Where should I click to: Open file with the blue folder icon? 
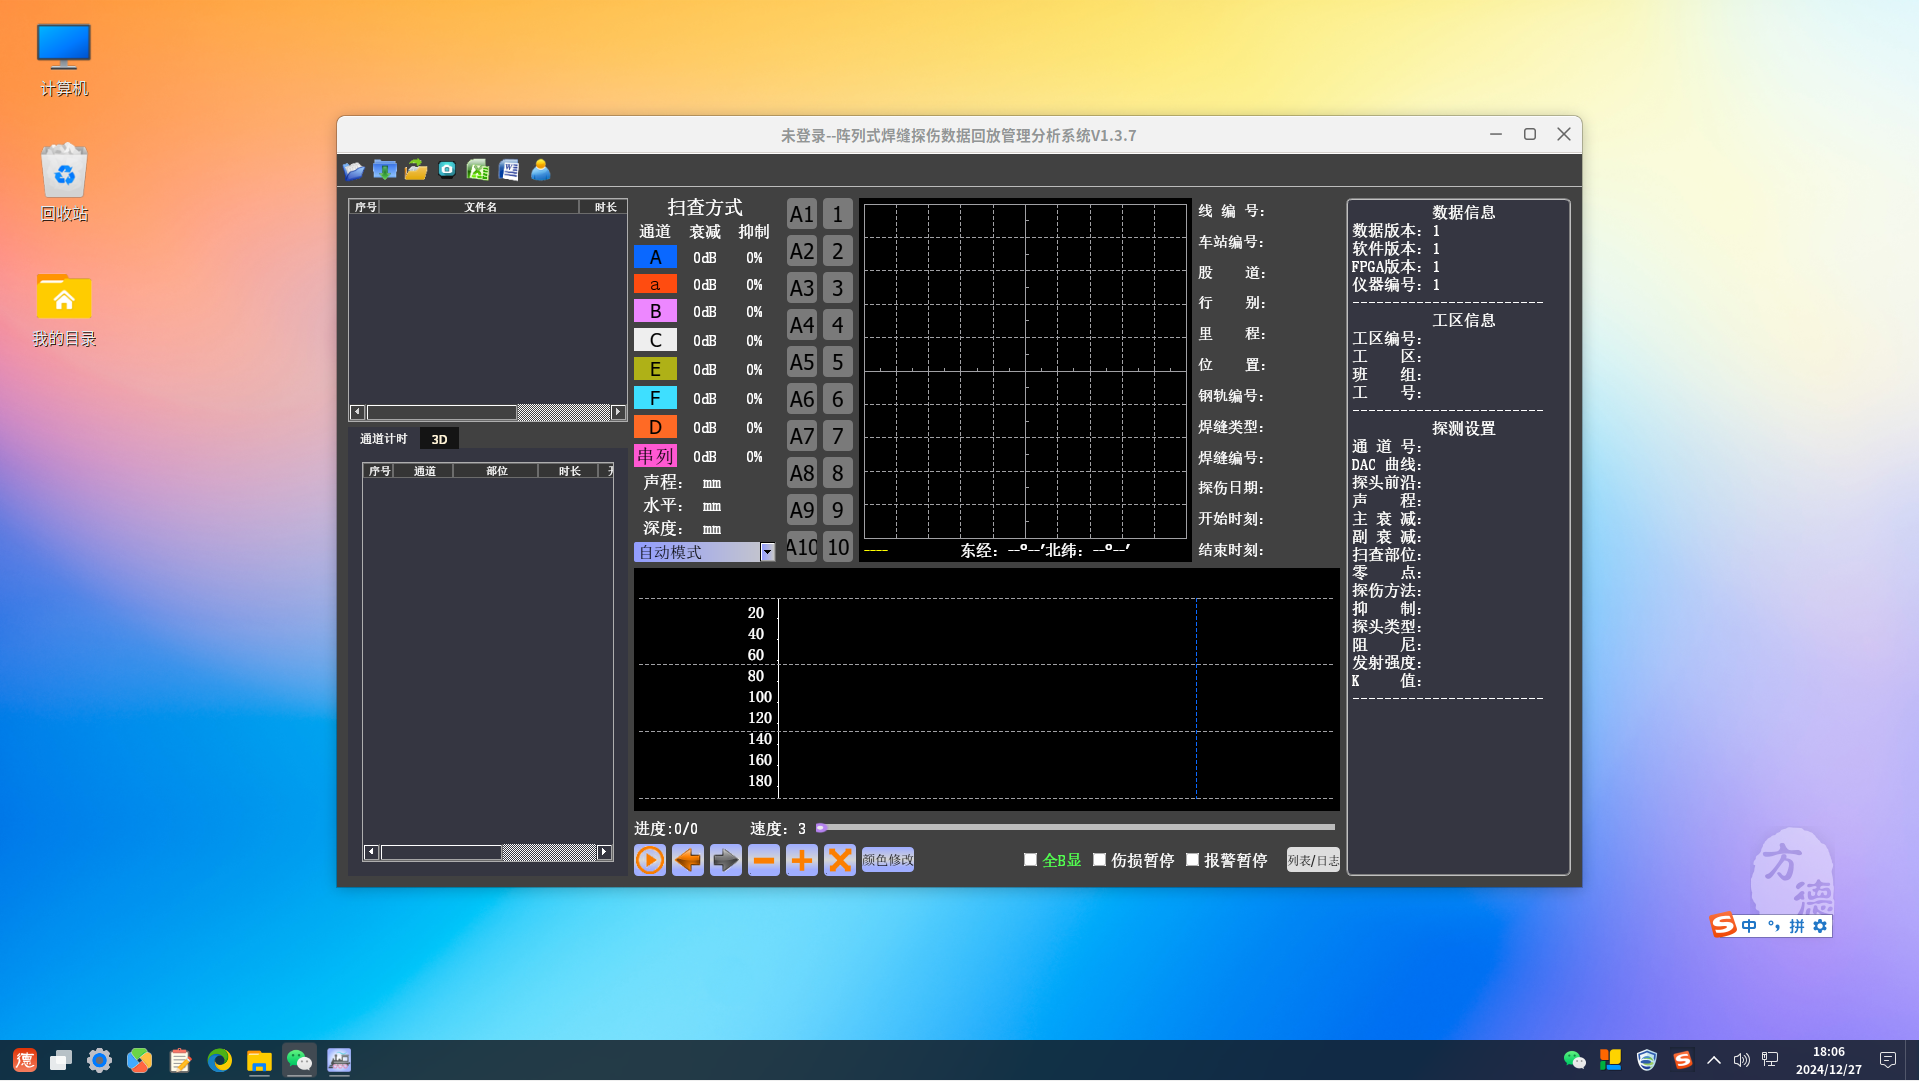353,170
